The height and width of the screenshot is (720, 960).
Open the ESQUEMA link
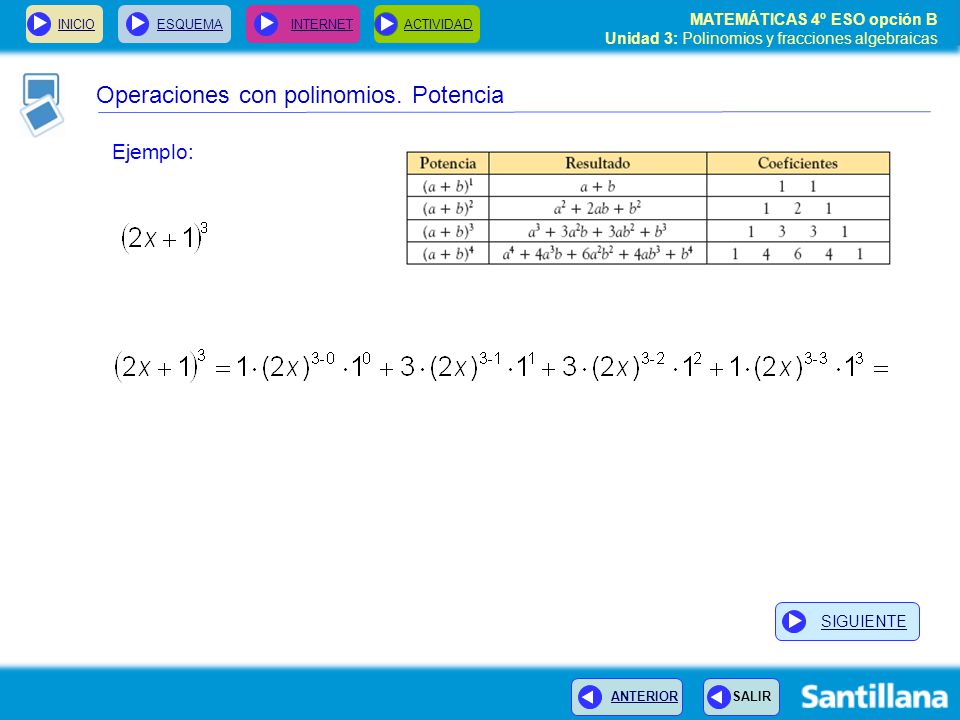[189, 24]
